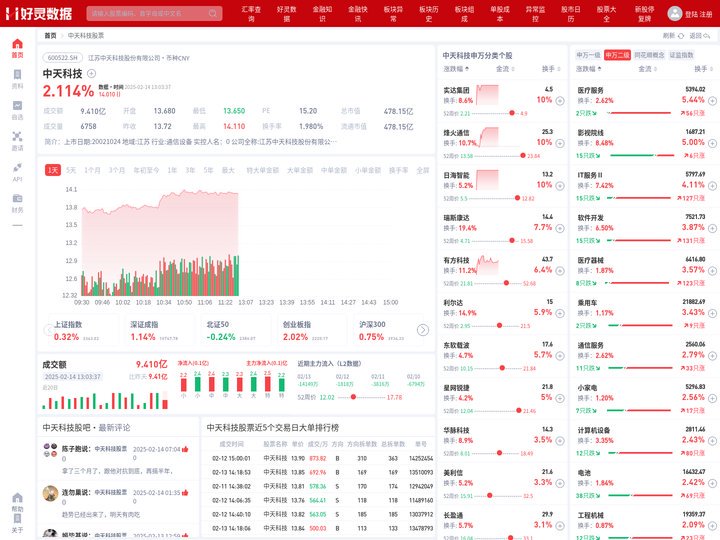
Task: Click 实达集团 52周价 slider dot
Action: (512, 113)
